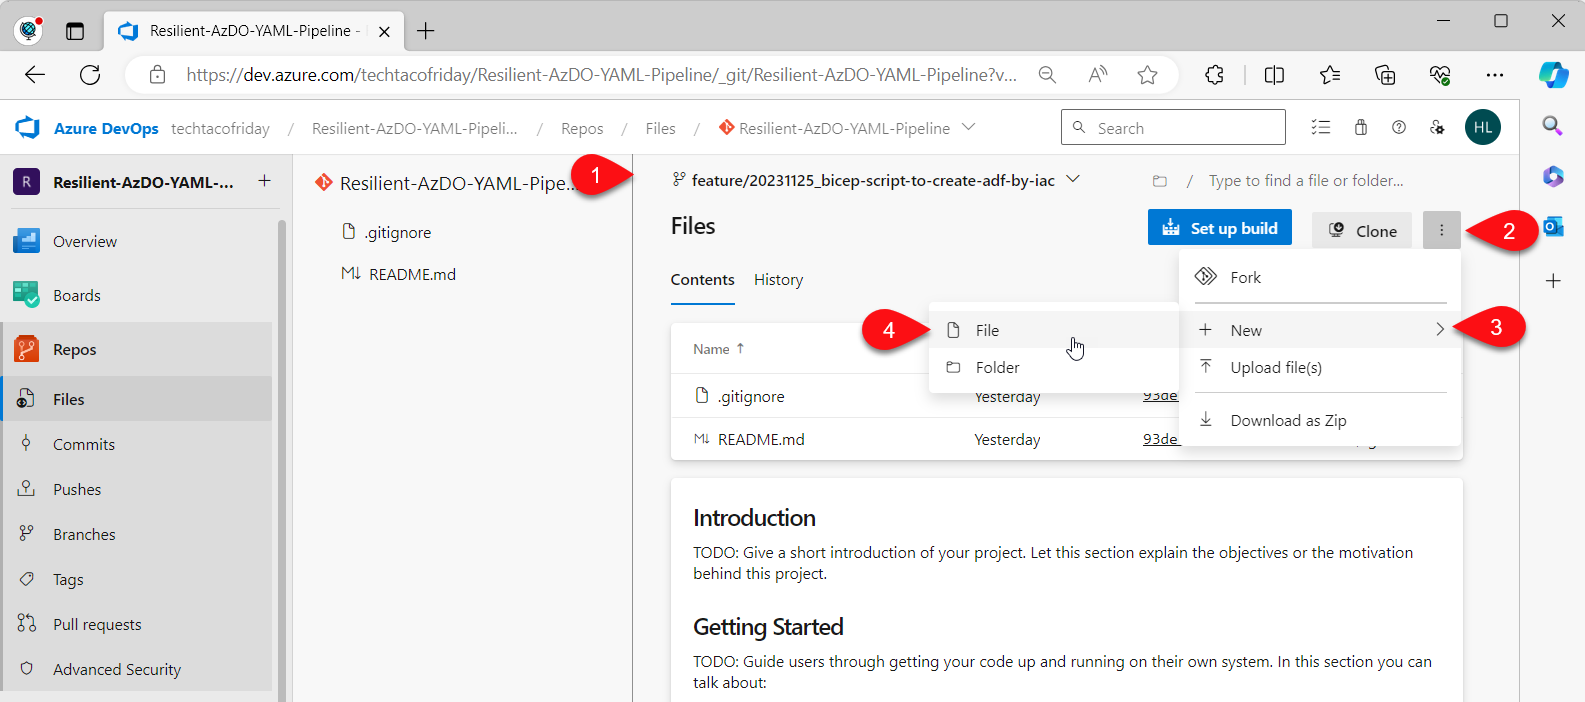
Task: Click the Search input field
Action: (x=1173, y=127)
